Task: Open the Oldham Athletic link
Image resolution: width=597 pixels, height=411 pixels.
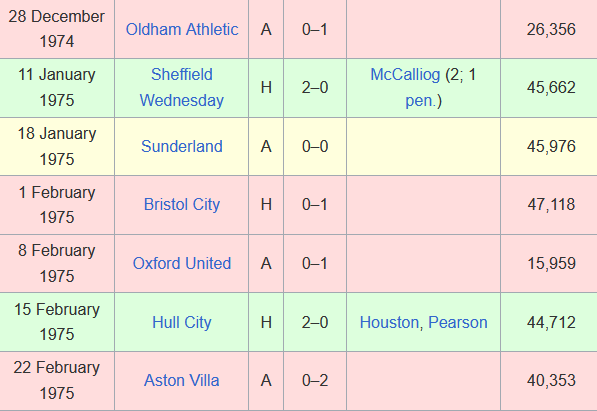Action: point(182,29)
